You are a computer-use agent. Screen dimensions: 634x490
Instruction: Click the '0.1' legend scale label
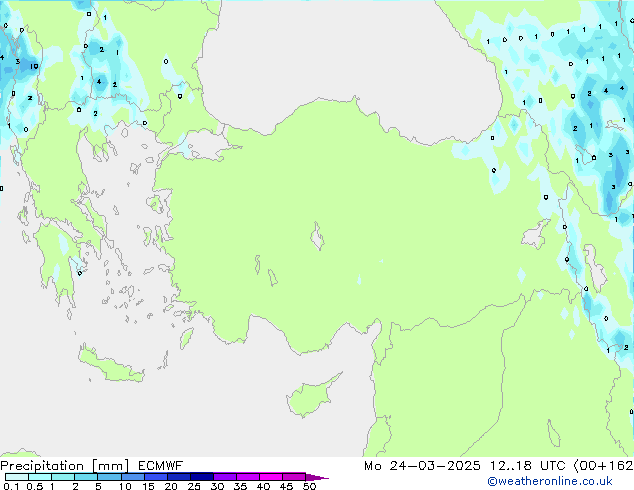11,486
